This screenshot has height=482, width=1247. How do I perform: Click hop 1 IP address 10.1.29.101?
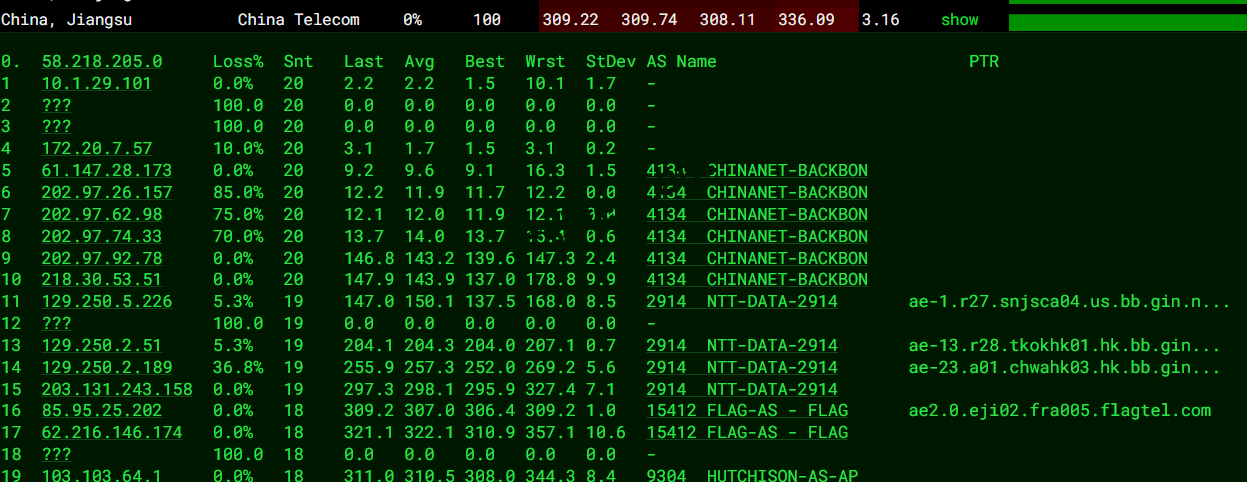(96, 84)
